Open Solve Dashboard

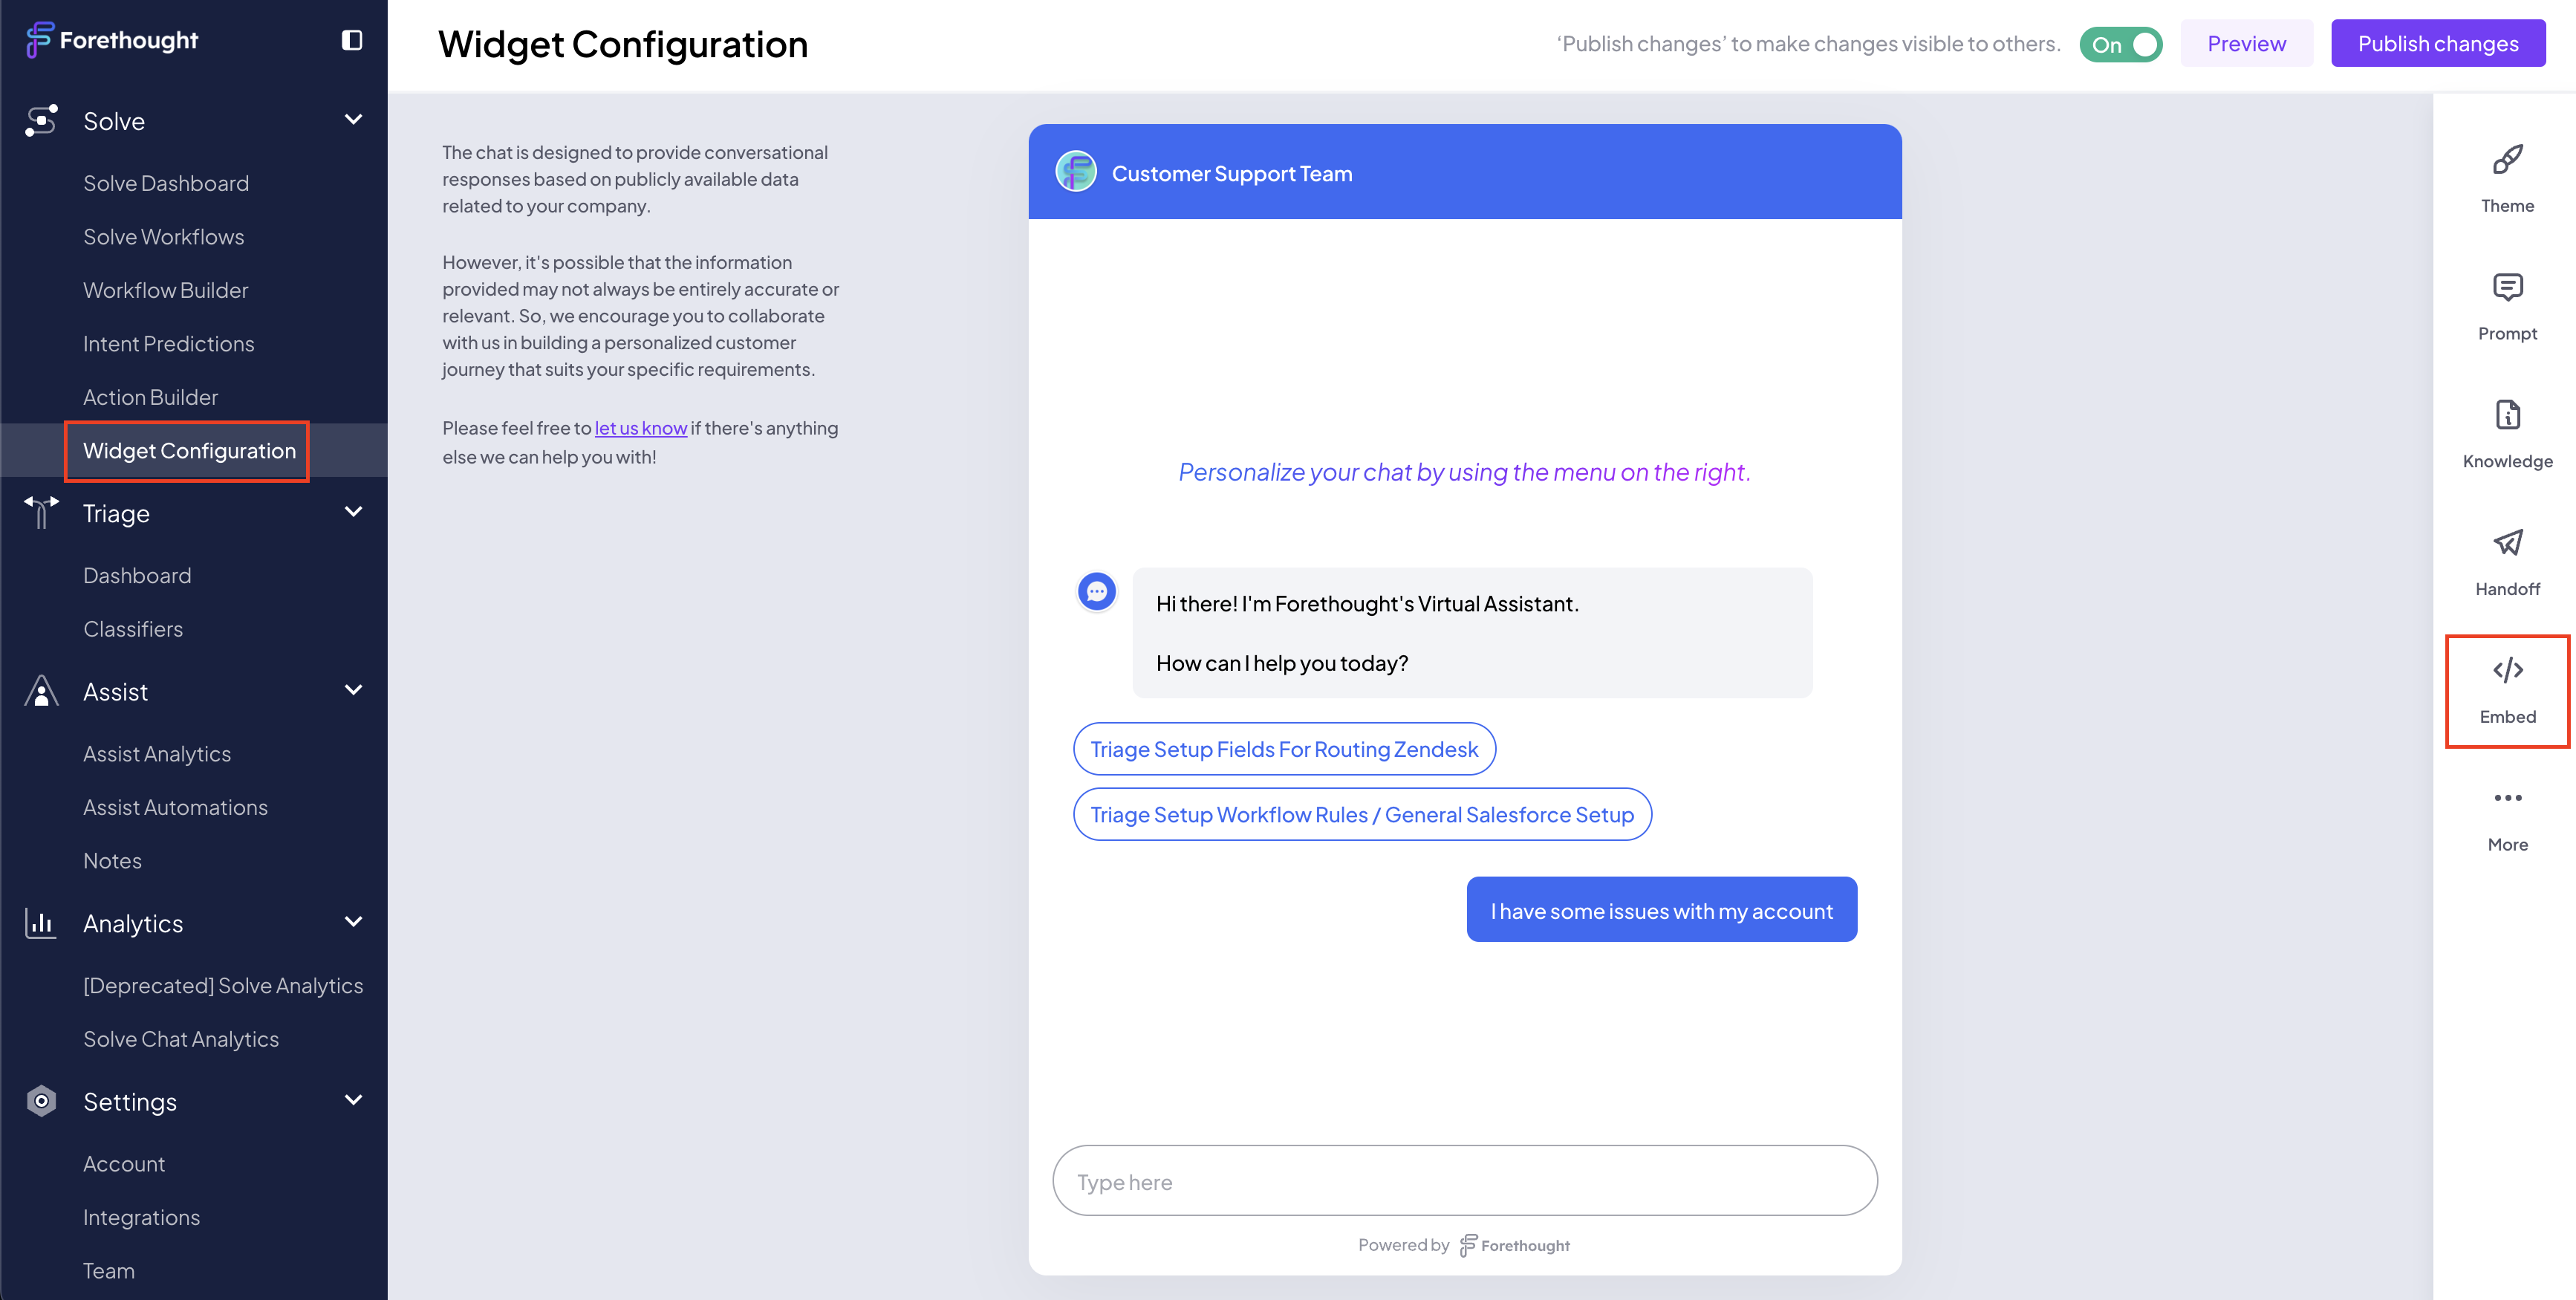coord(166,183)
